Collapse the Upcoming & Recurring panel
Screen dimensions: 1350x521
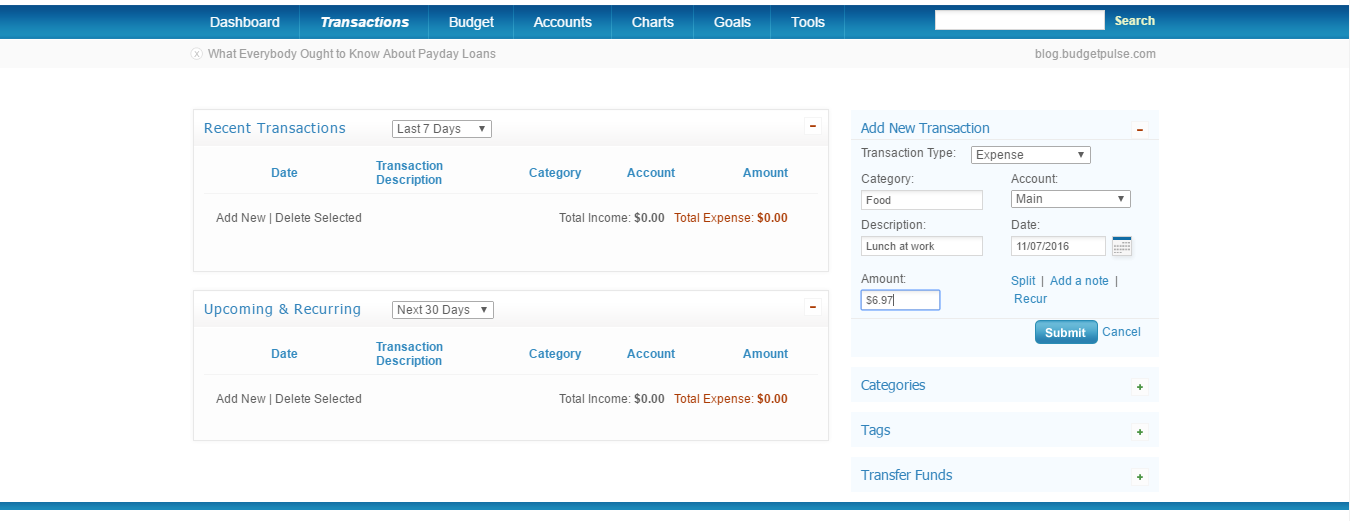pos(812,307)
